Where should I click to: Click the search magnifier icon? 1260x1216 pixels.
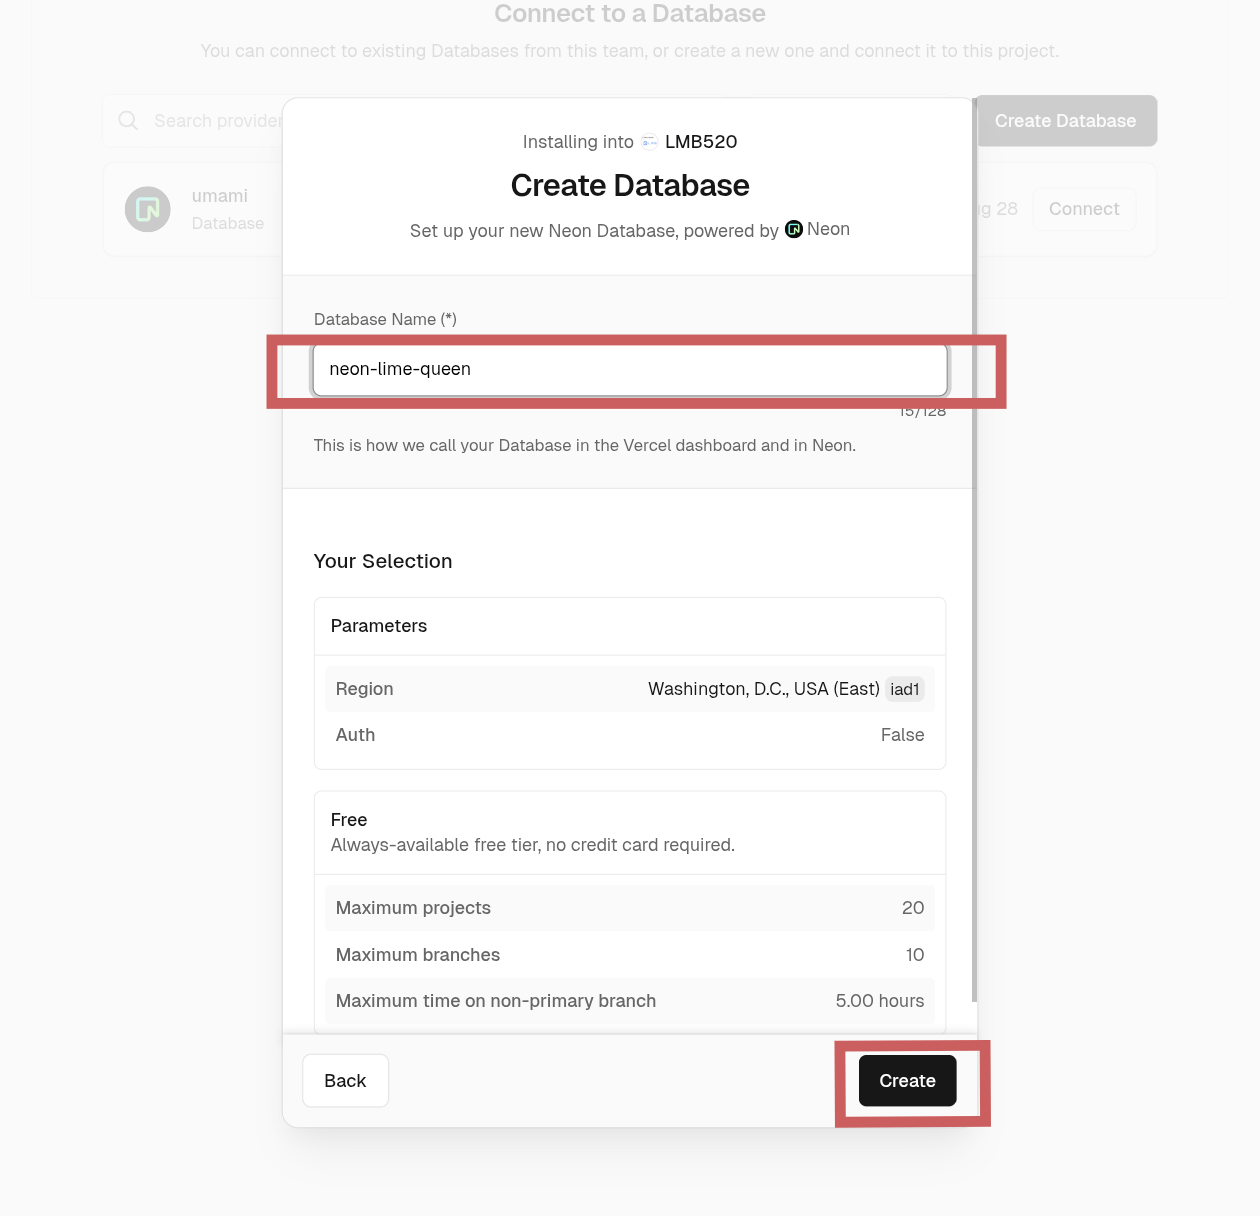128,121
